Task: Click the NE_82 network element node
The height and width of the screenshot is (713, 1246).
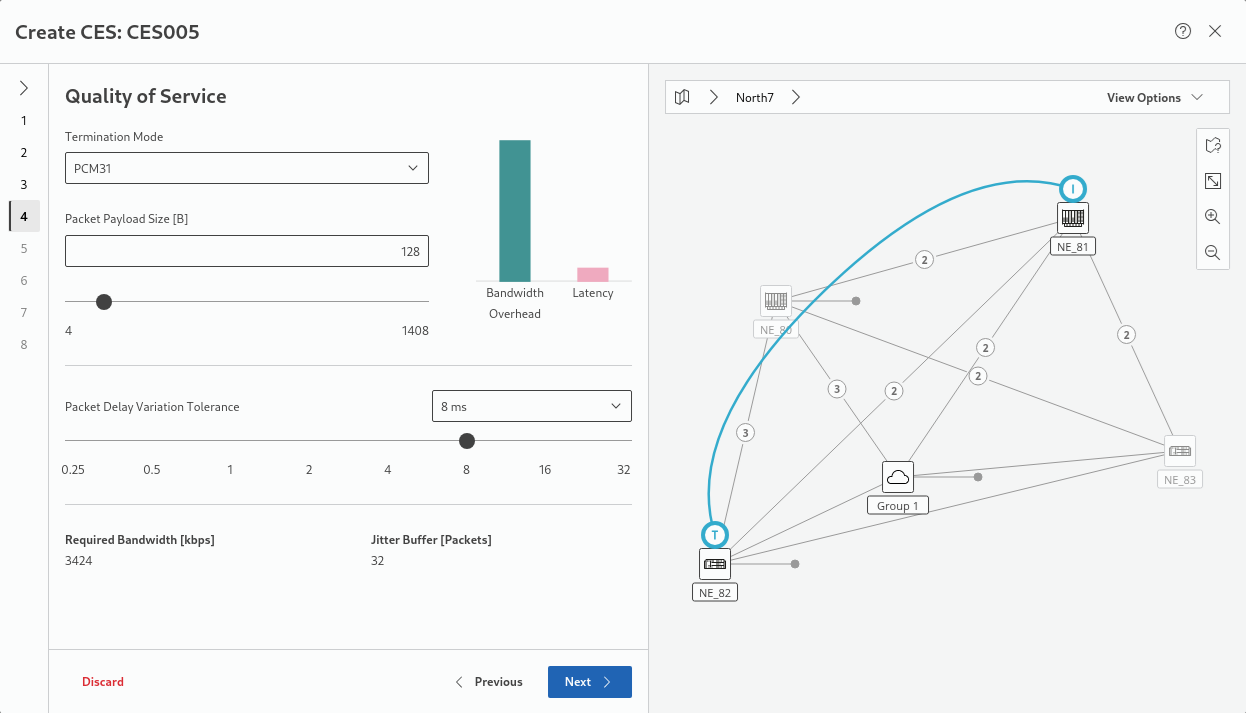Action: pyautogui.click(x=715, y=564)
